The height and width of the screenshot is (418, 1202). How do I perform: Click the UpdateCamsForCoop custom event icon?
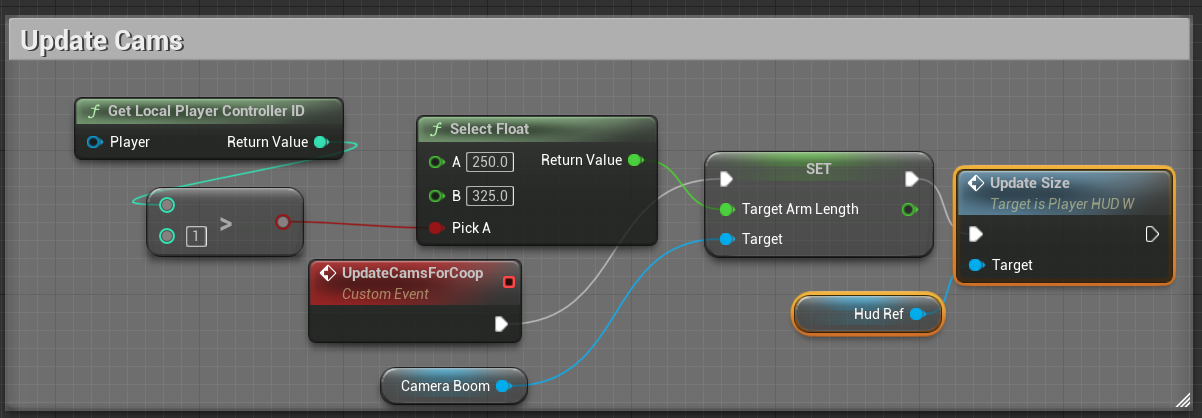pyautogui.click(x=327, y=273)
